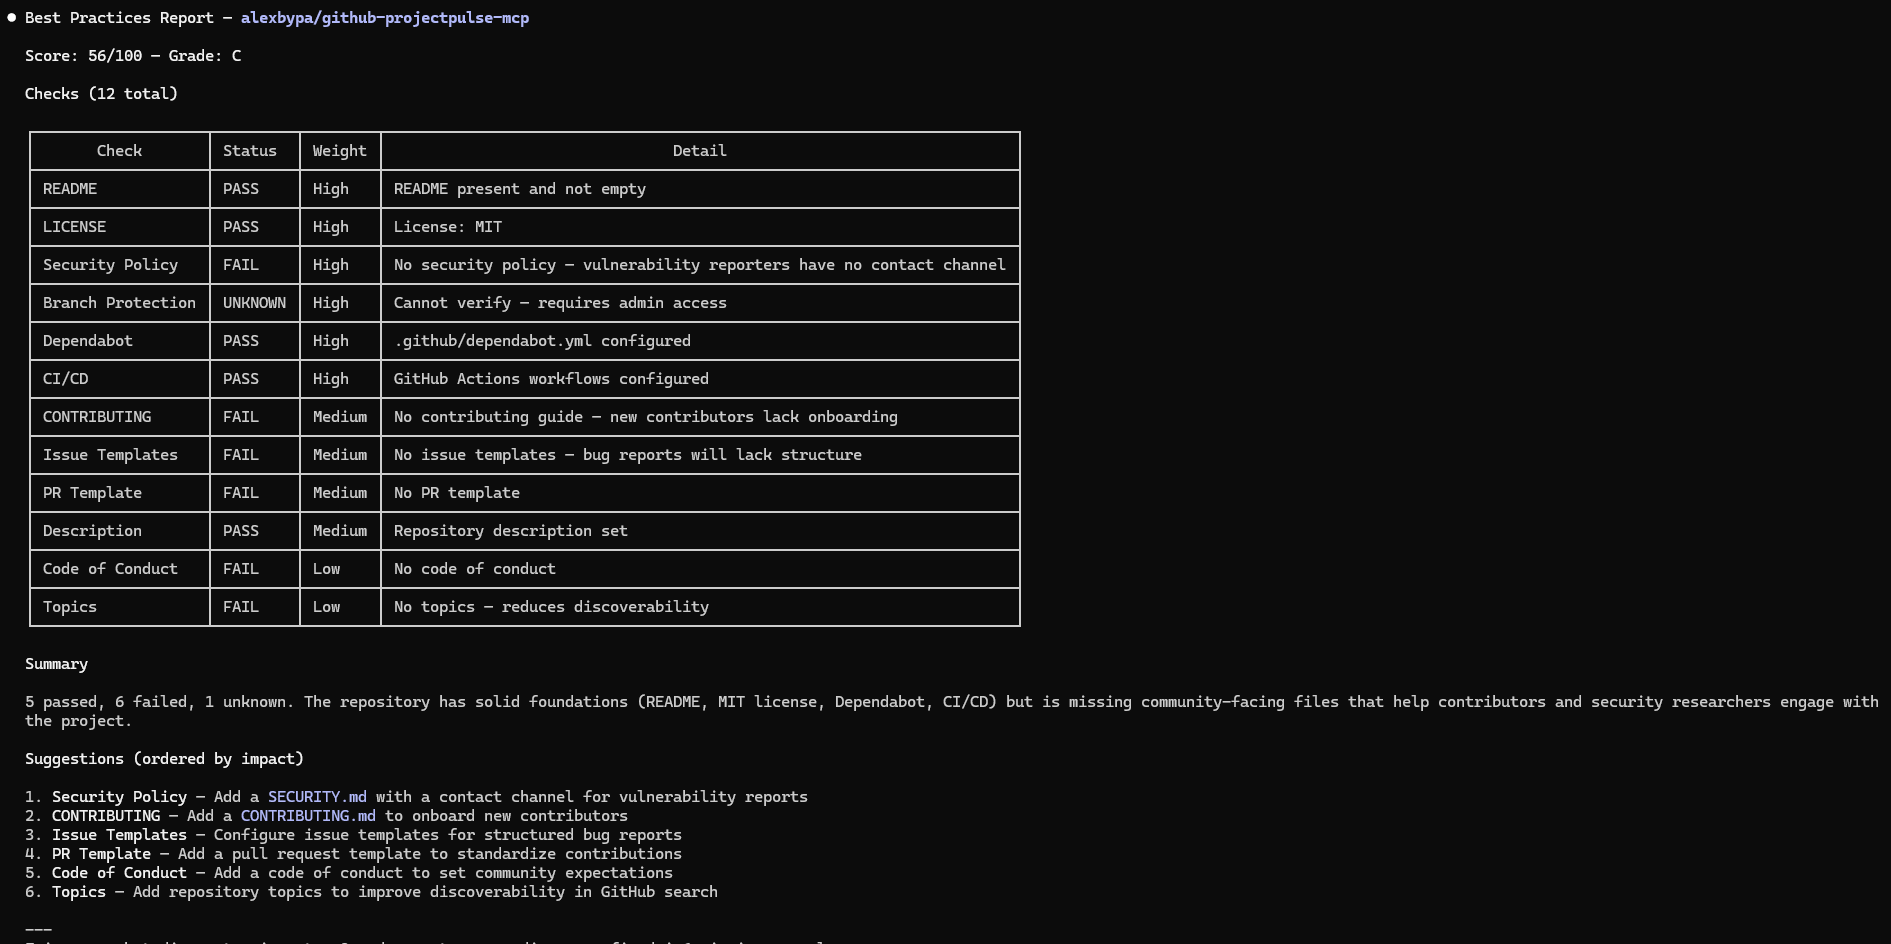Click the CI/CD check cell
1891x944 pixels.
[120, 379]
